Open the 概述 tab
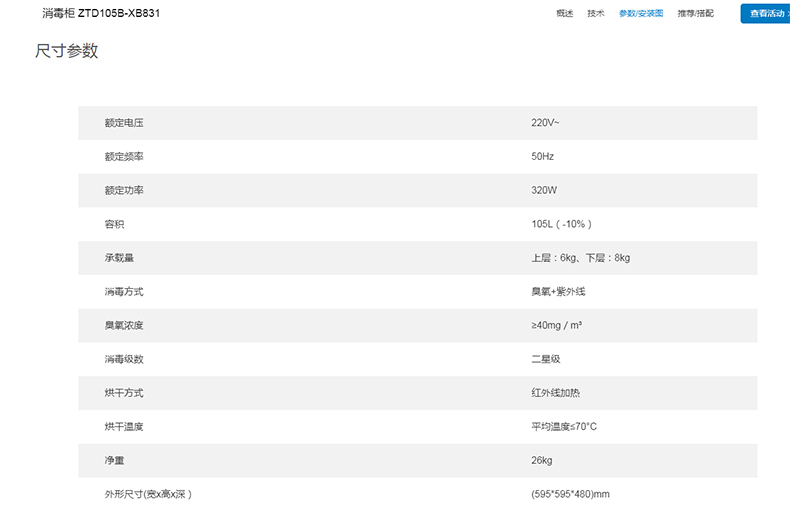790x530 pixels. click(564, 14)
